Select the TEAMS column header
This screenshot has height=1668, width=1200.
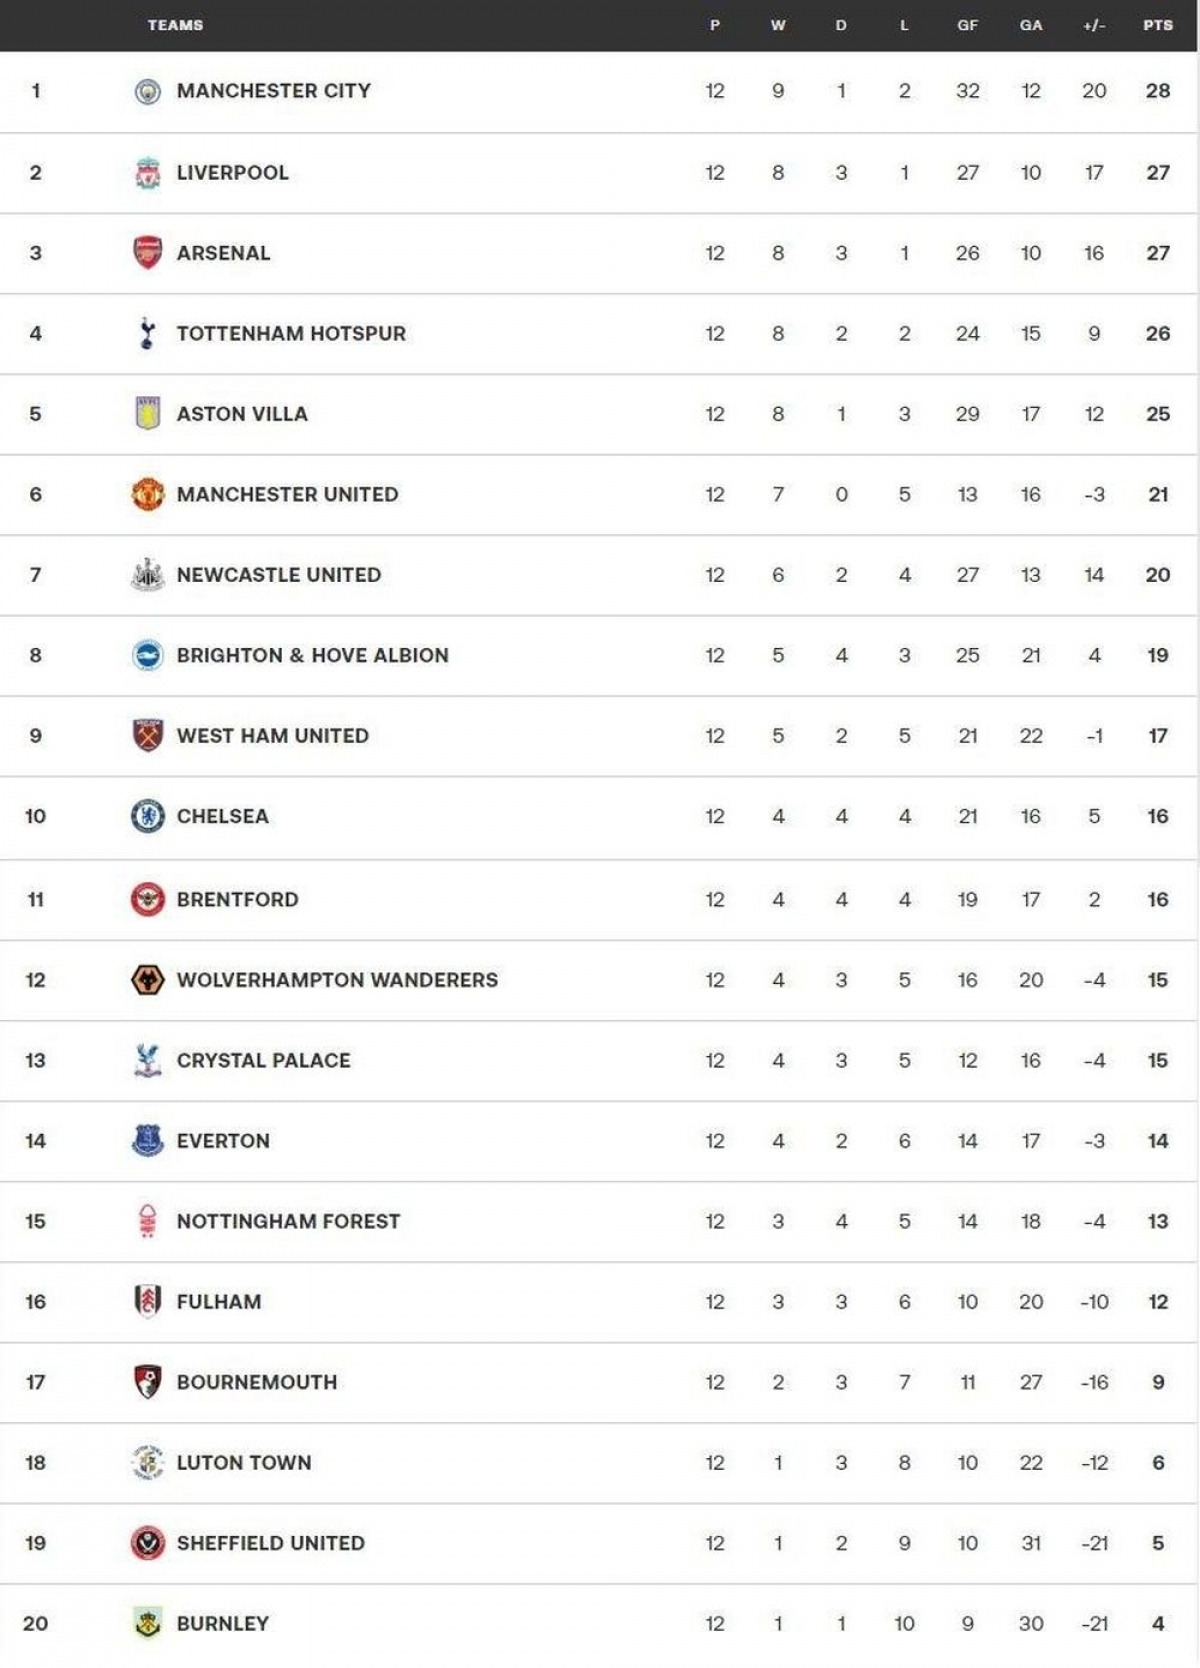click(175, 25)
